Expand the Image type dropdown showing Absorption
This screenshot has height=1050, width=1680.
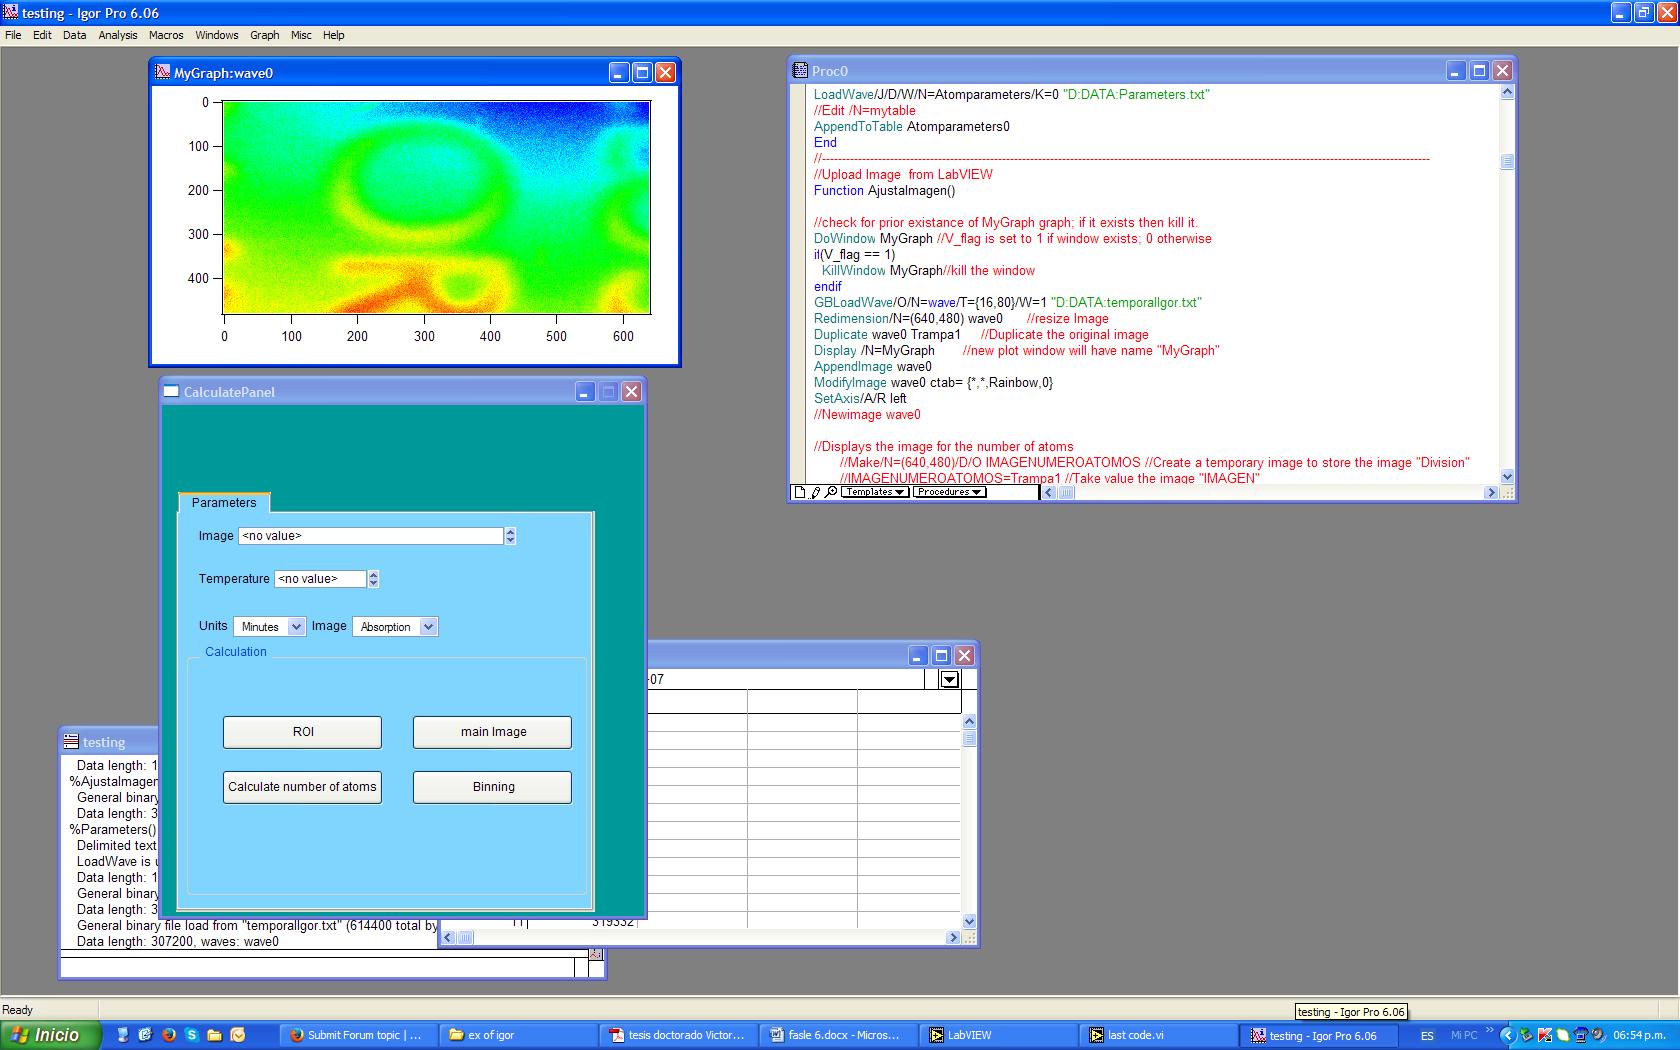click(428, 627)
